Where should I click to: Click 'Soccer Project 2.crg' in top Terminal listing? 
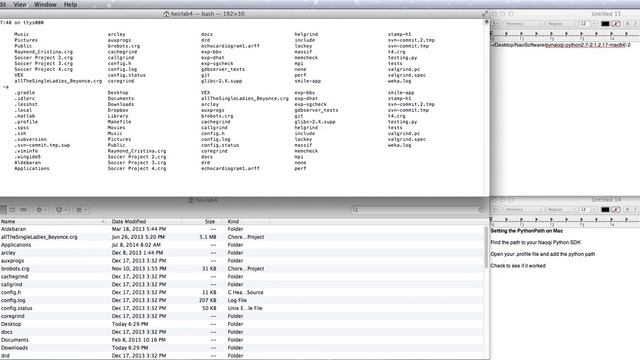click(x=43, y=58)
